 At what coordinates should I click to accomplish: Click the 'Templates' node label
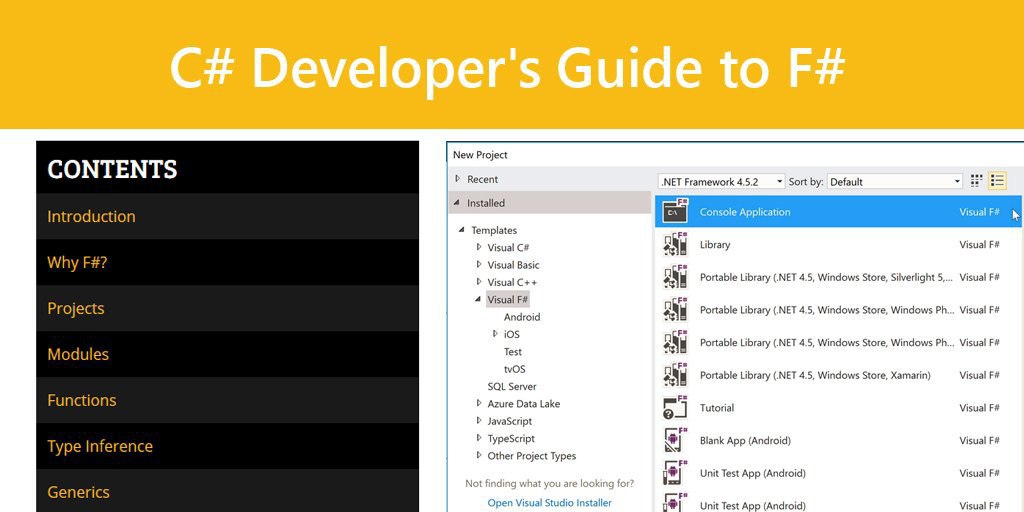(x=494, y=231)
